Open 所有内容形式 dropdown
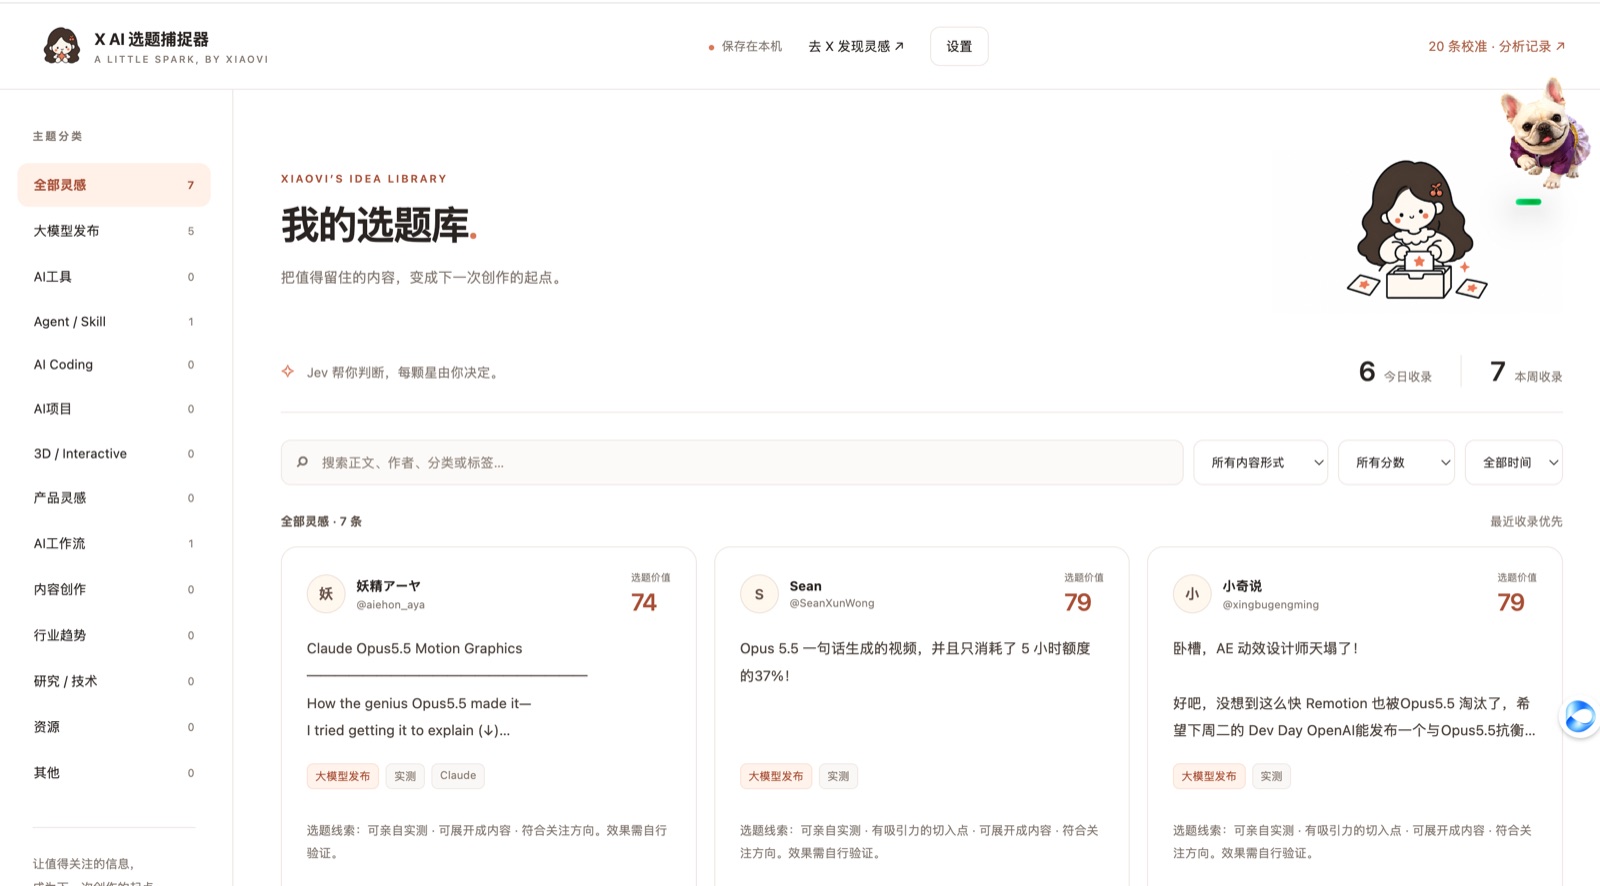 pos(1260,462)
